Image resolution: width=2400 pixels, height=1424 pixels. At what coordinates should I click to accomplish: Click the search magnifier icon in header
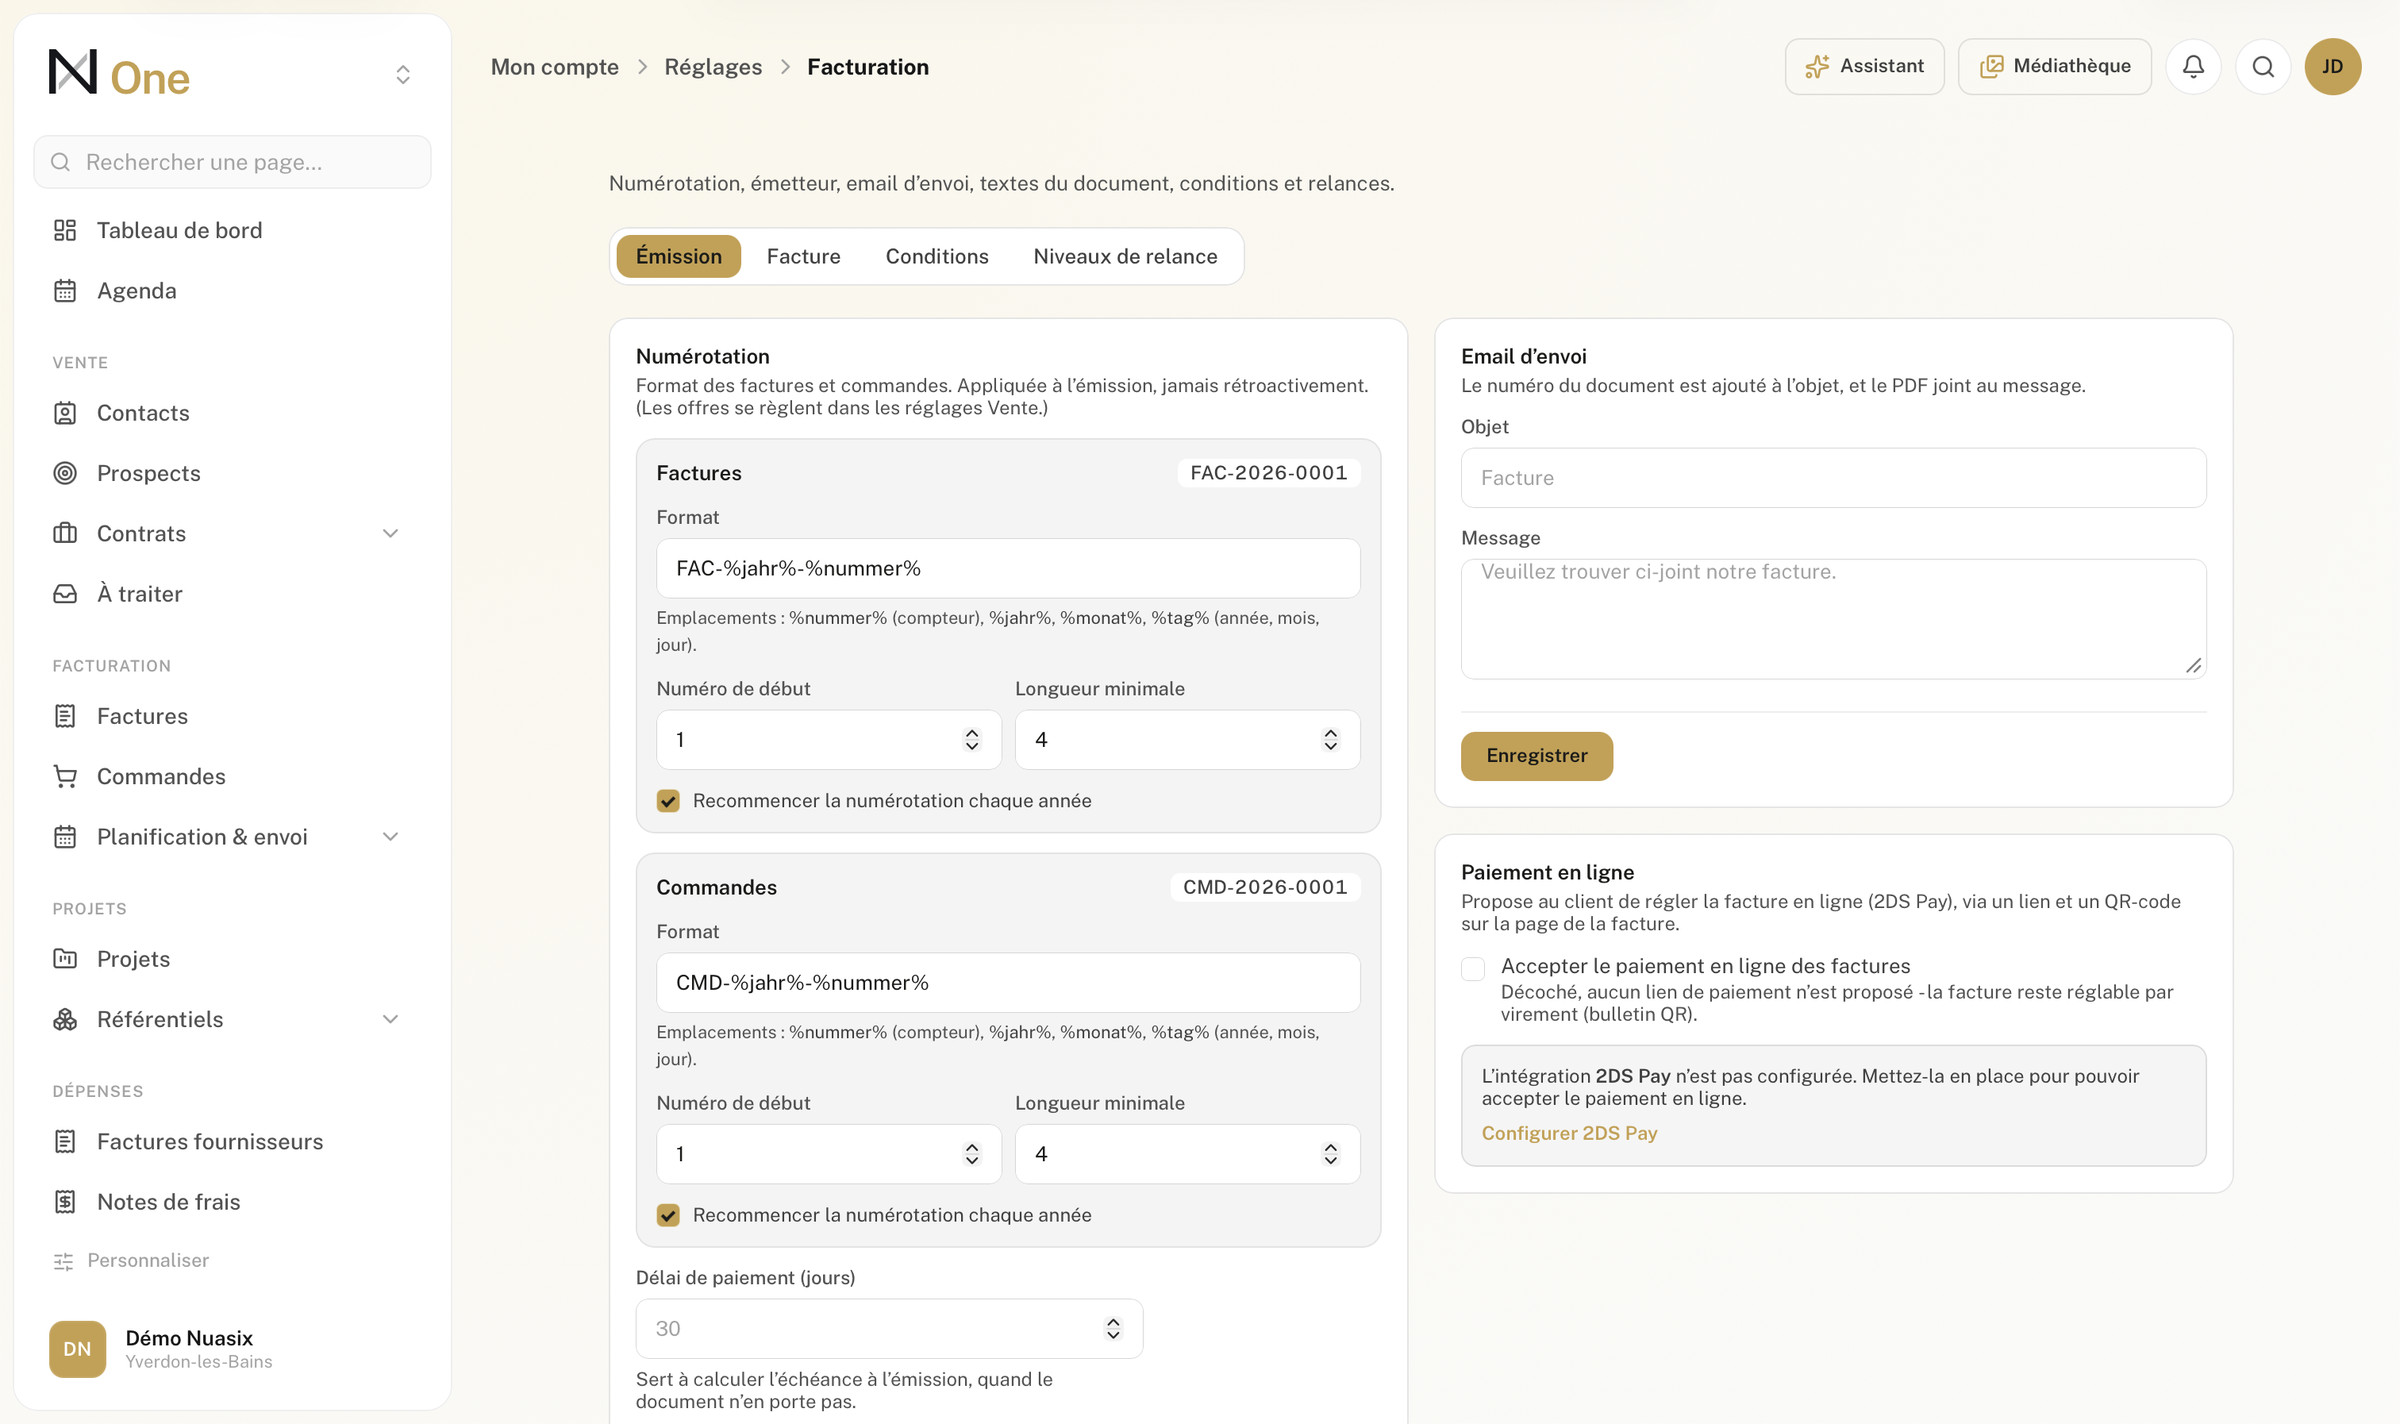click(x=2263, y=66)
